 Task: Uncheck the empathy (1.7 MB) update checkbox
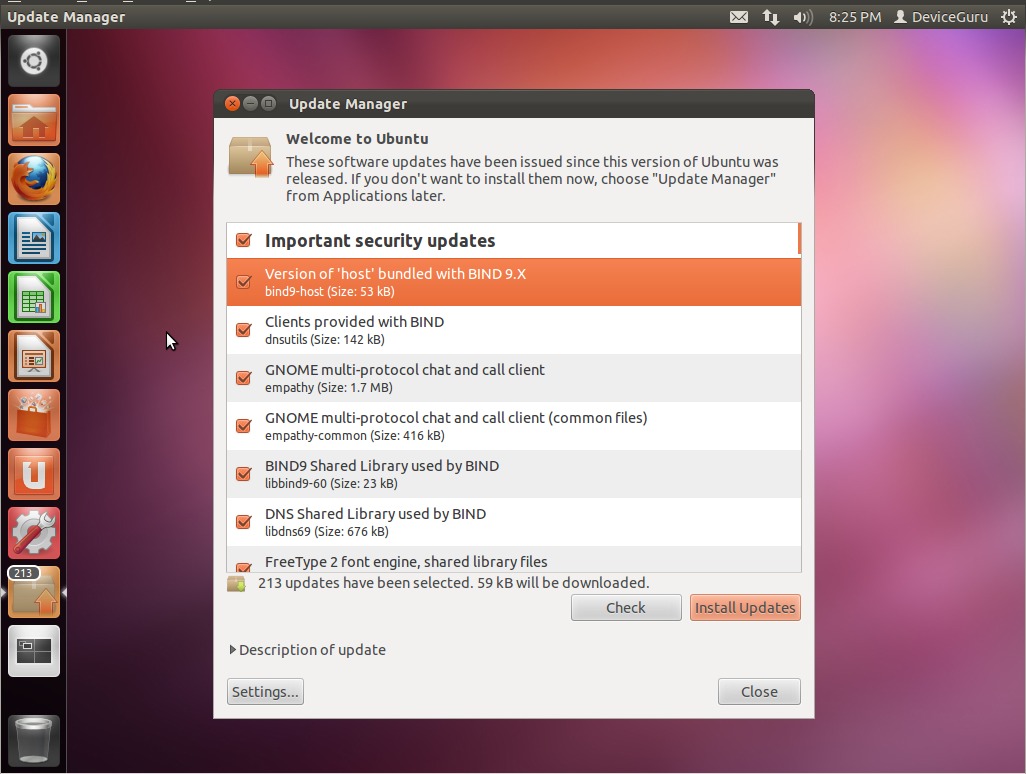[x=243, y=378]
